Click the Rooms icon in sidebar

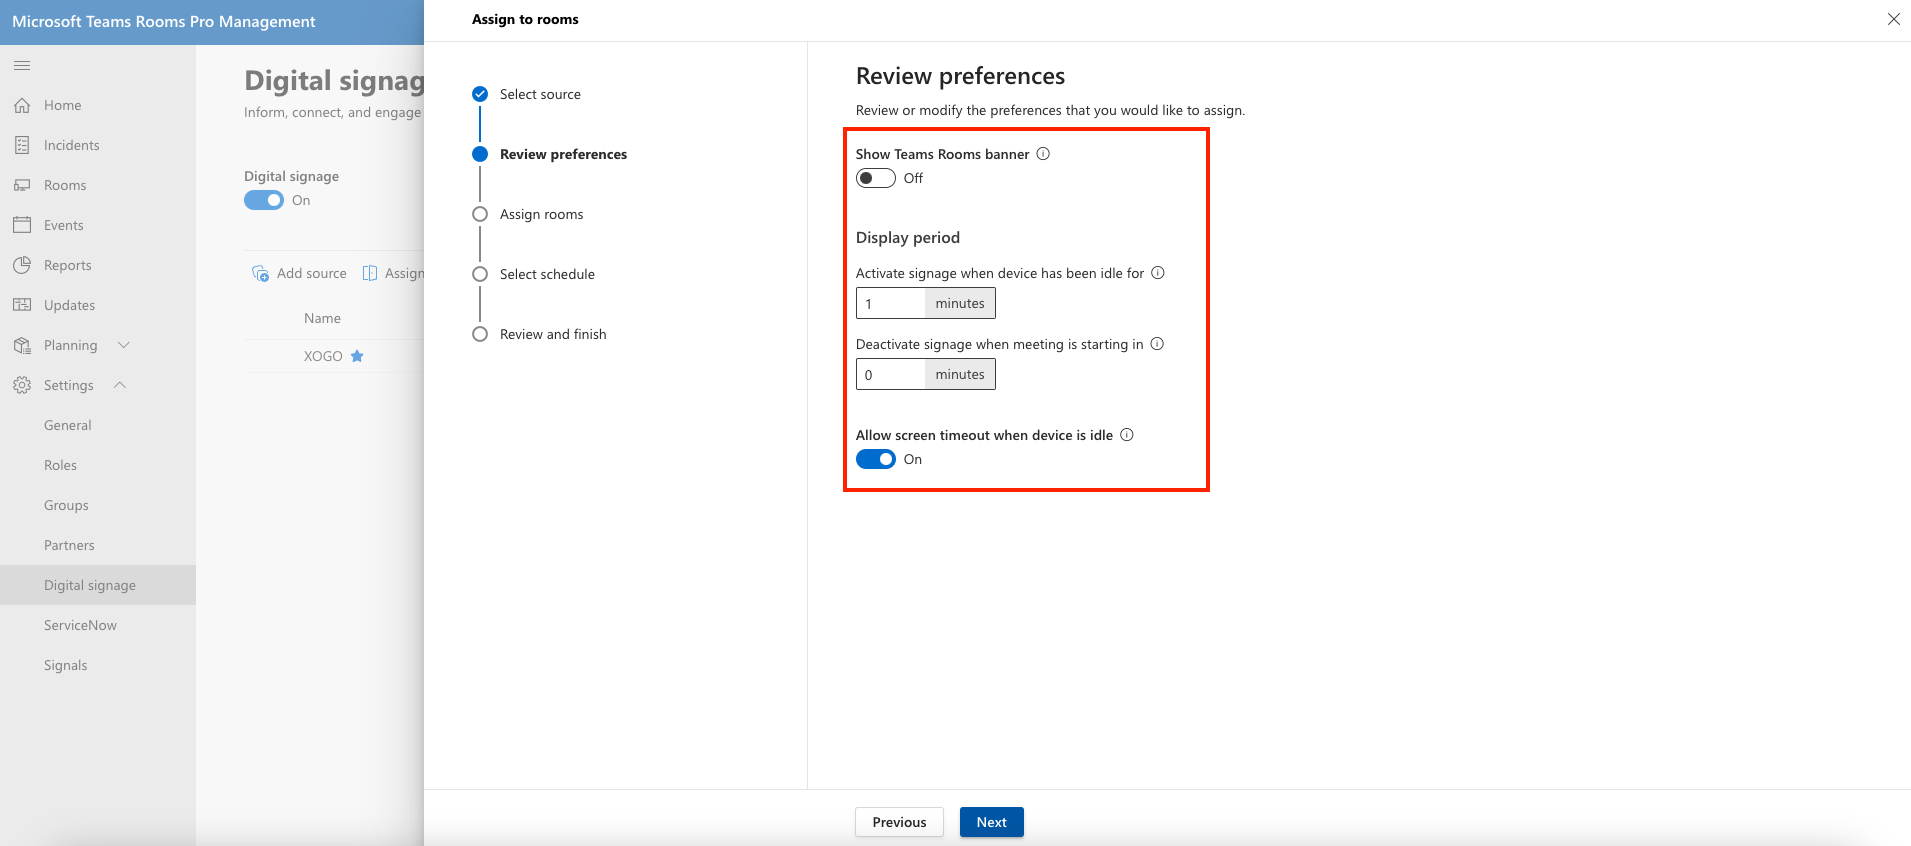coord(22,185)
